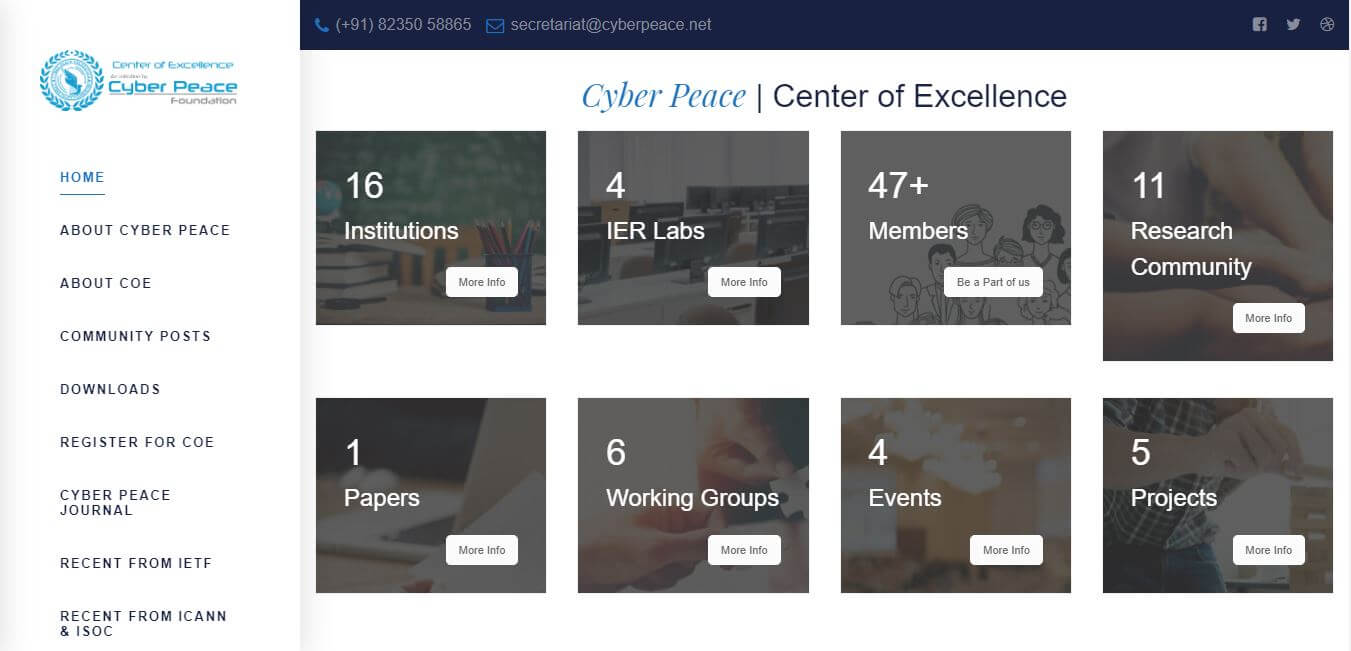Click the 47+ Members card image

956,228
